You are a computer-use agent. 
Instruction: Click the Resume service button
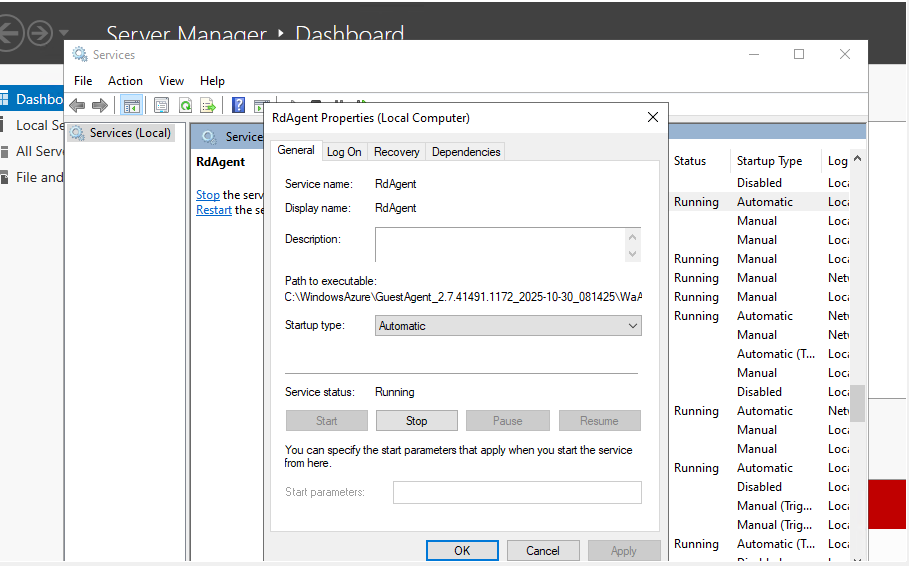click(599, 420)
